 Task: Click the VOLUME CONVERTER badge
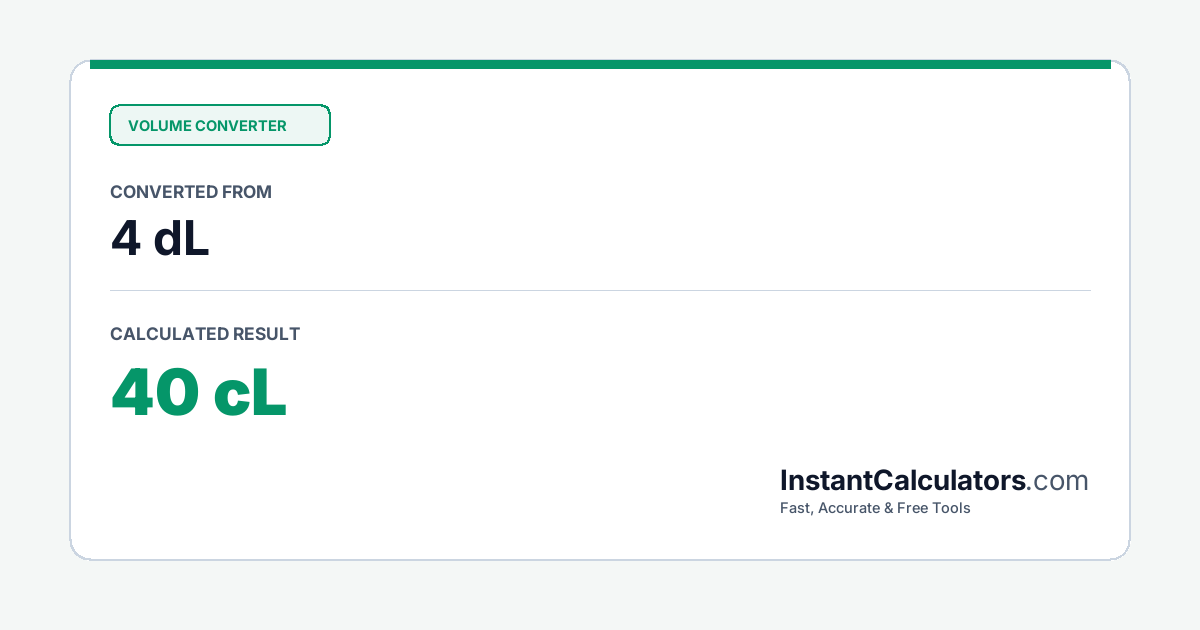pos(219,126)
